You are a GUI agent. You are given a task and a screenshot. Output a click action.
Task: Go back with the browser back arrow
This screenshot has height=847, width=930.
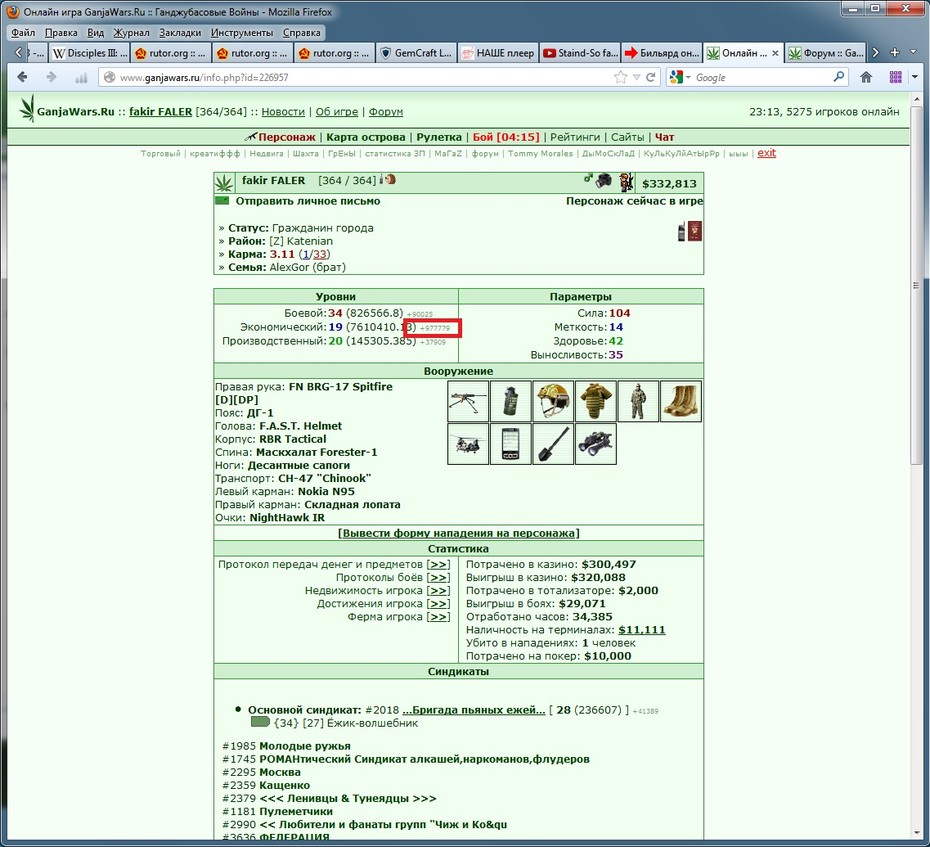(x=23, y=77)
